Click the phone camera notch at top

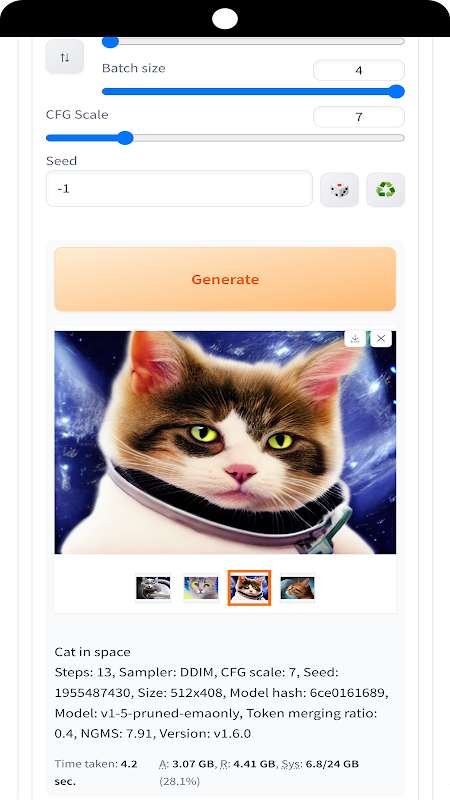[x=225, y=19]
